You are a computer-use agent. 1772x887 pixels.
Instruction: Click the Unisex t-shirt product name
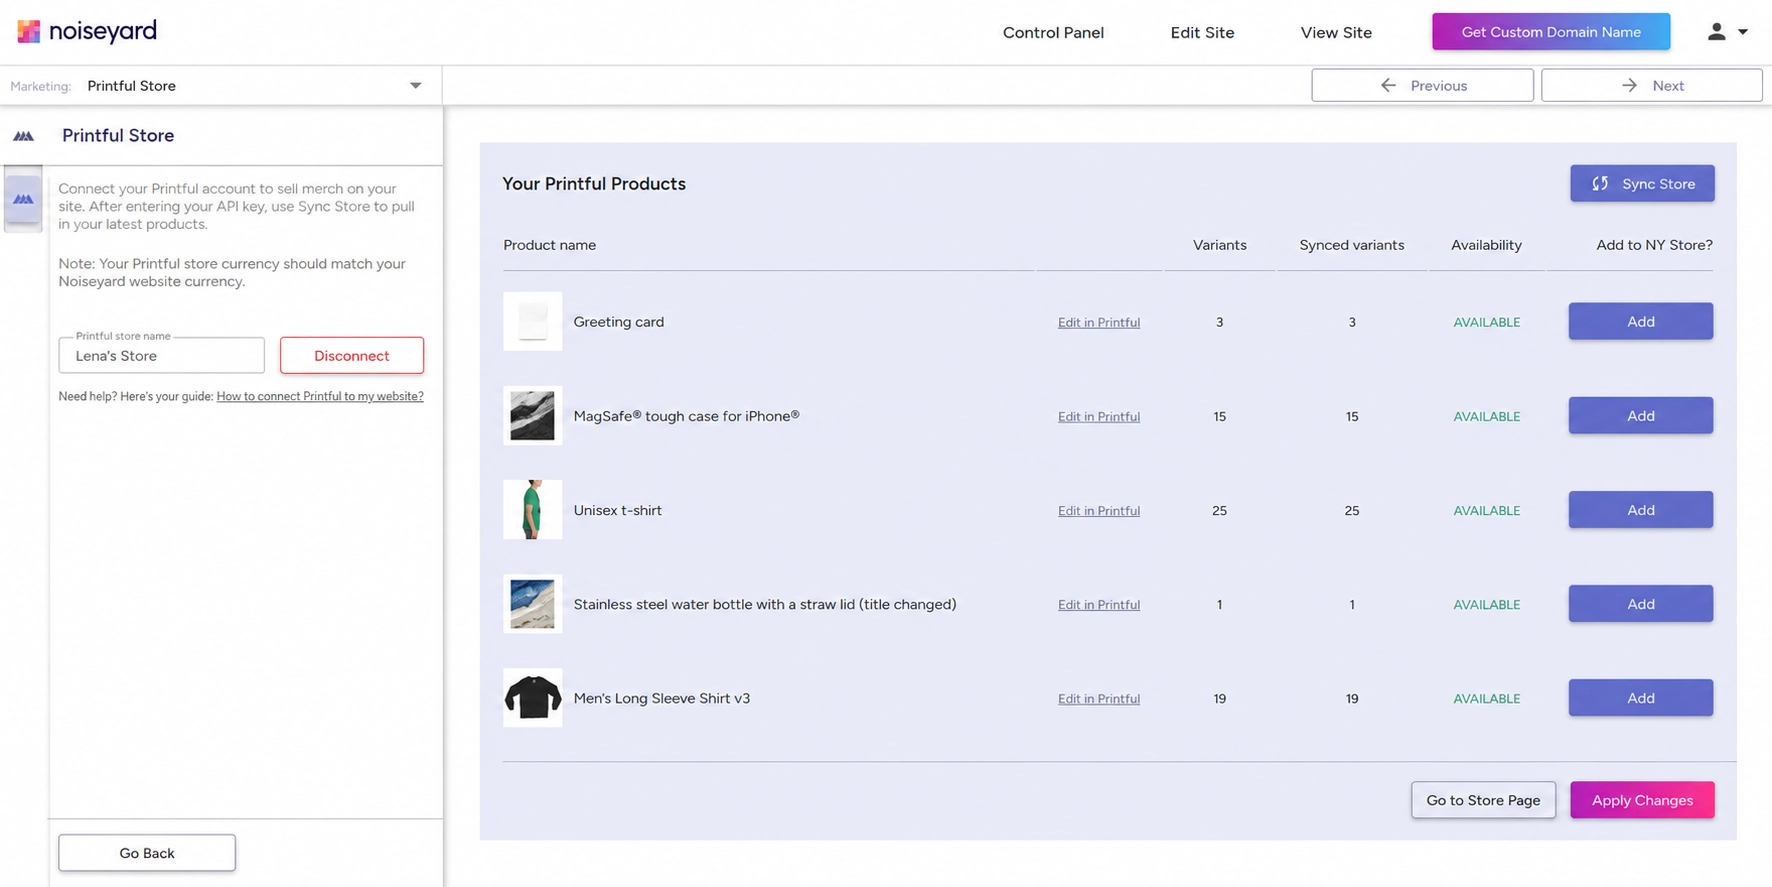[617, 510]
